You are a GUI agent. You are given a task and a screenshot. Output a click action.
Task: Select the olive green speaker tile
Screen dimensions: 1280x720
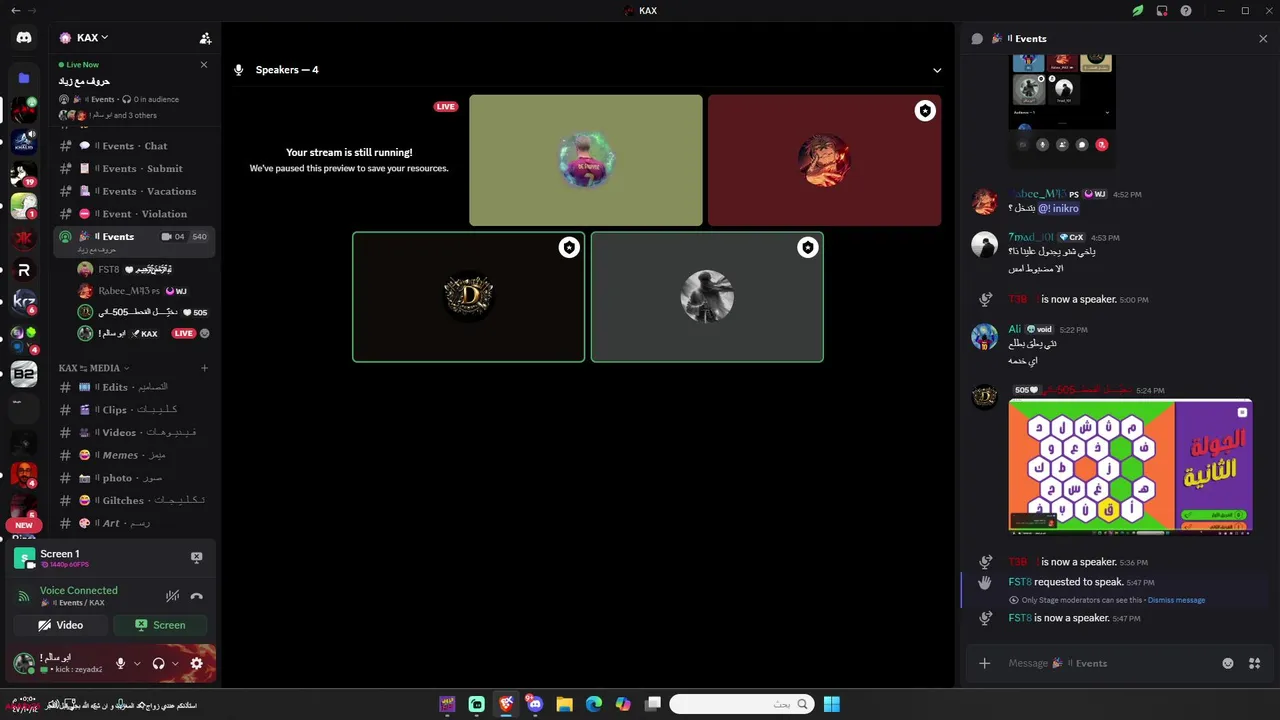tap(586, 160)
